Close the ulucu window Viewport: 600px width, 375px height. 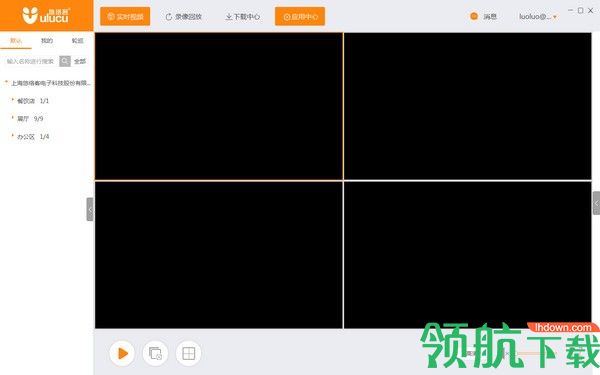point(590,10)
